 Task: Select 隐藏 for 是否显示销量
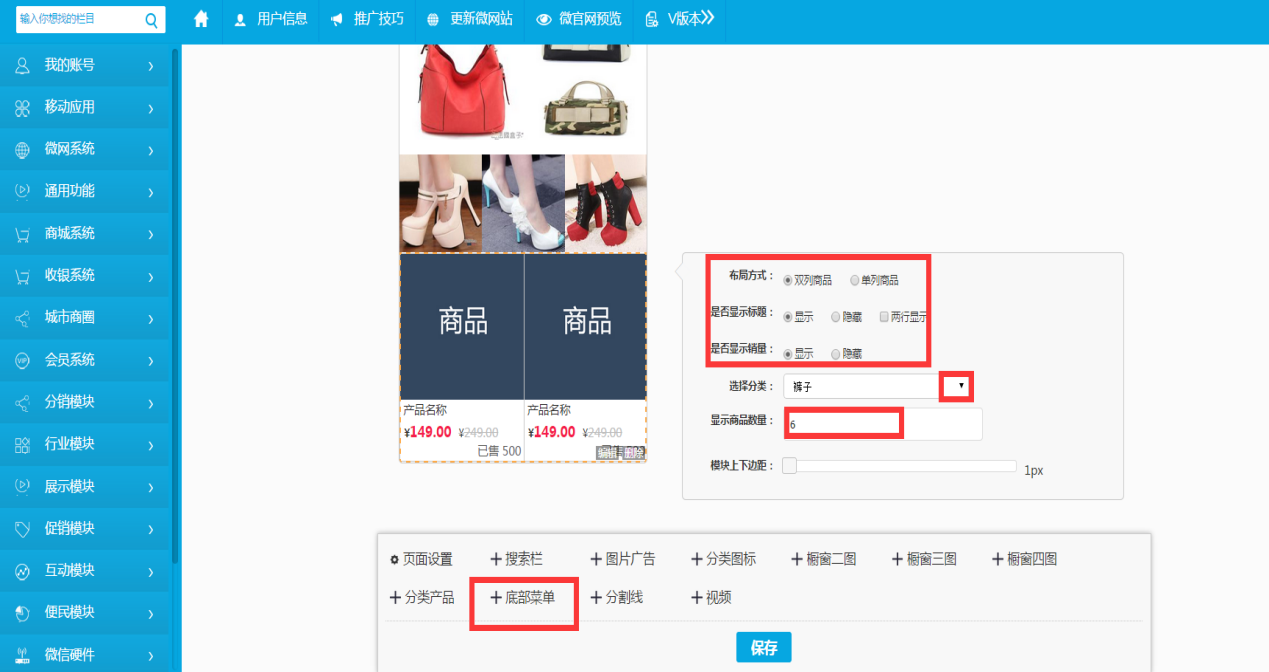[836, 354]
